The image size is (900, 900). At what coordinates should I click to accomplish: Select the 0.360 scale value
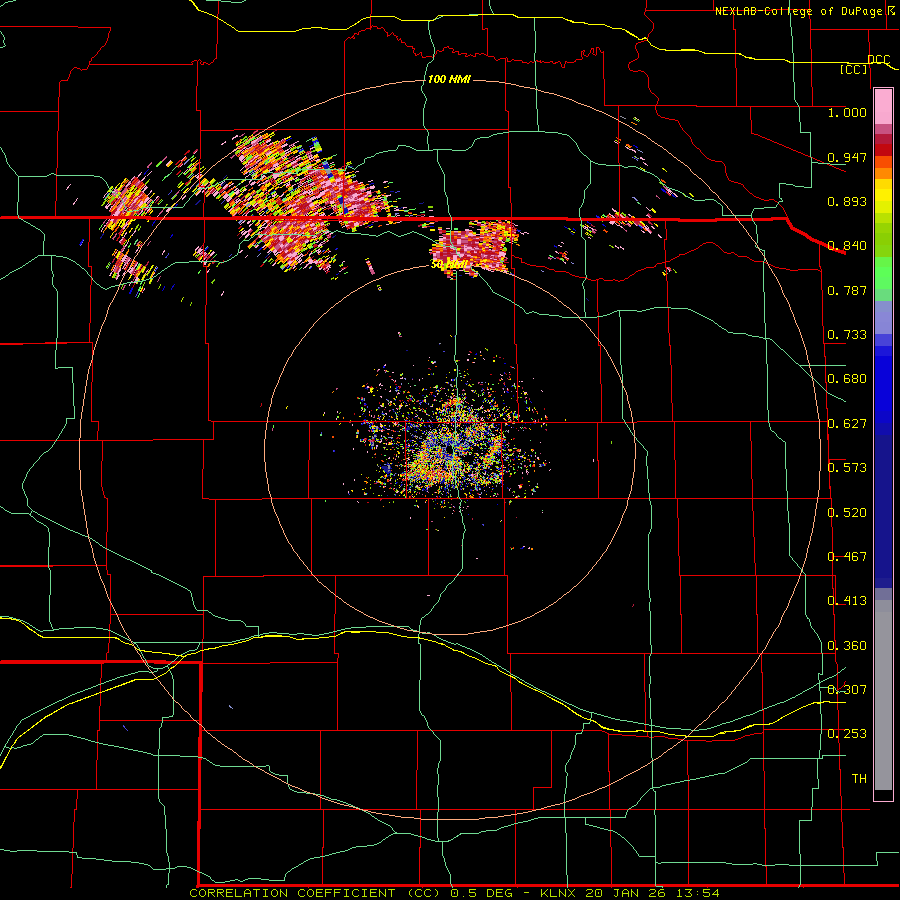click(x=847, y=646)
